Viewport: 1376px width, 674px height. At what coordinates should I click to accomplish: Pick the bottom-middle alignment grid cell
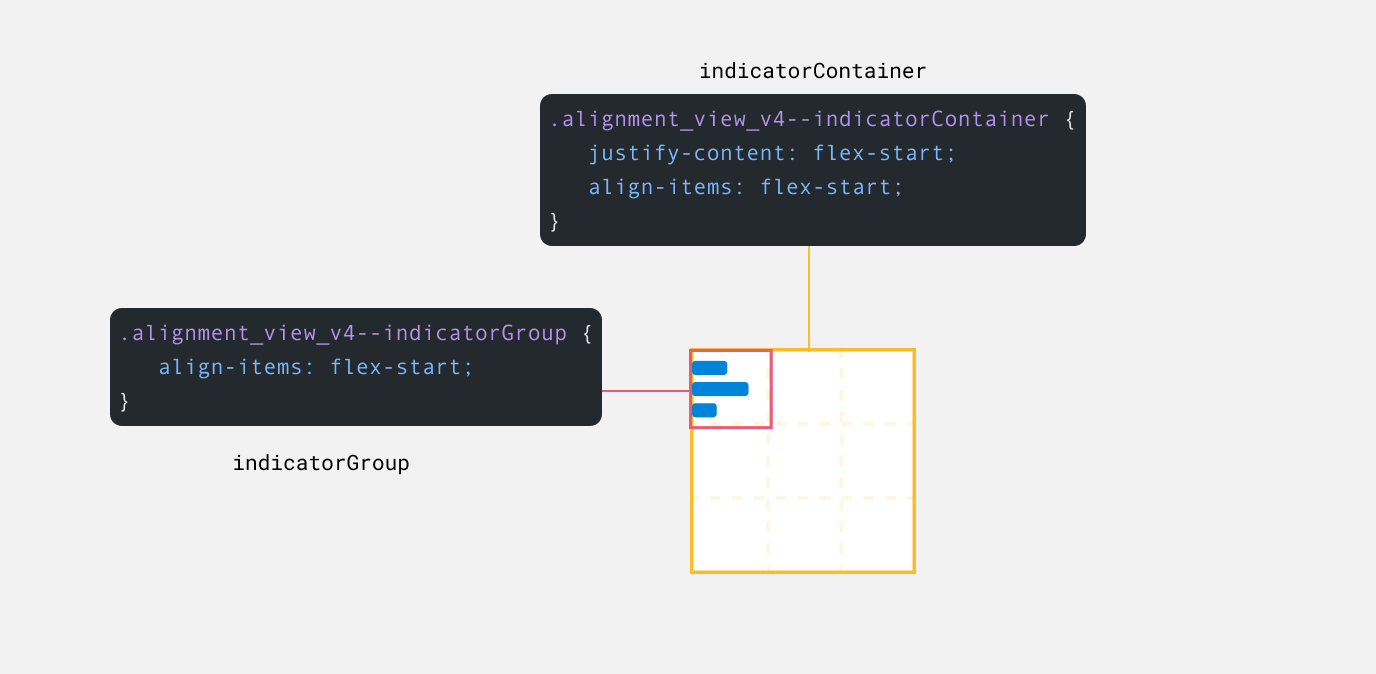click(x=804, y=534)
